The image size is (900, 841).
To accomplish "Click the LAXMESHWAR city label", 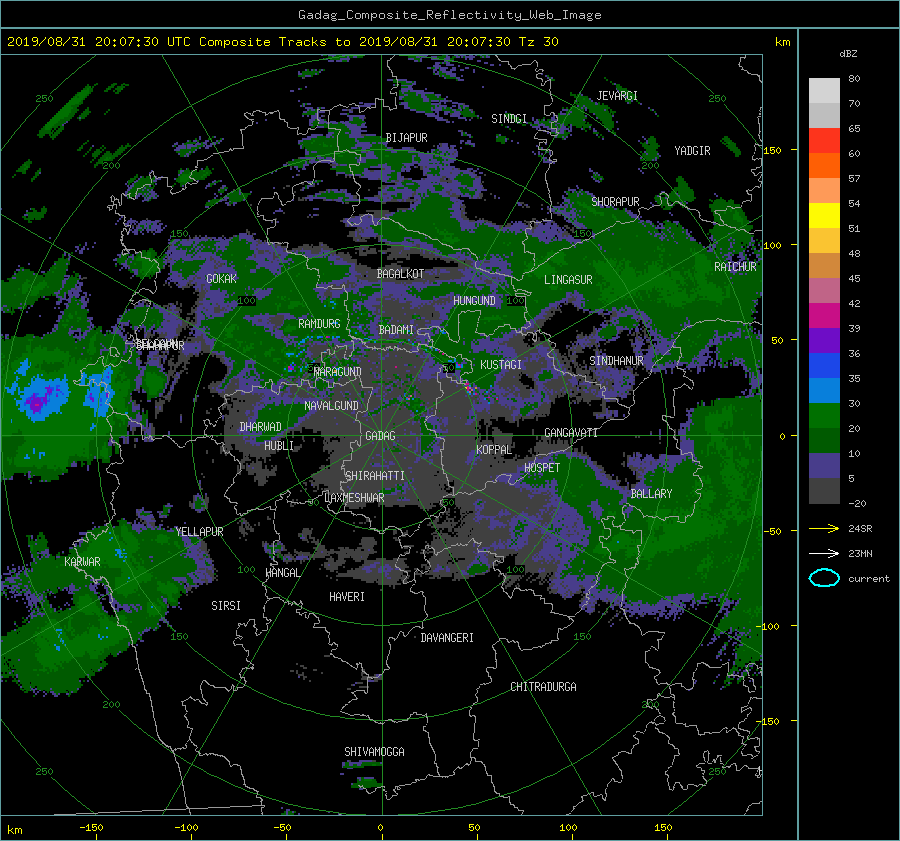I will [x=354, y=498].
